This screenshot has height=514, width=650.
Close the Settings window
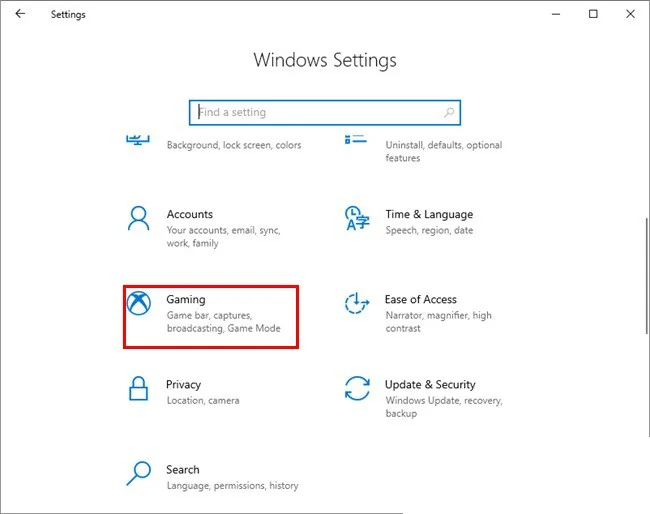click(631, 14)
